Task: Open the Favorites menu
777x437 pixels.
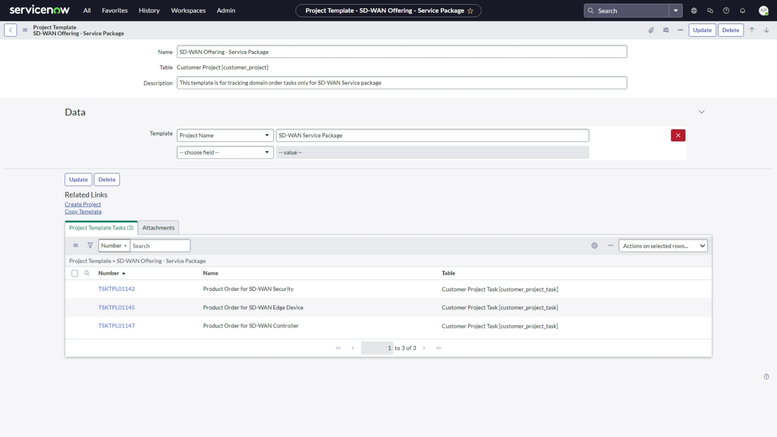Action: coord(114,10)
